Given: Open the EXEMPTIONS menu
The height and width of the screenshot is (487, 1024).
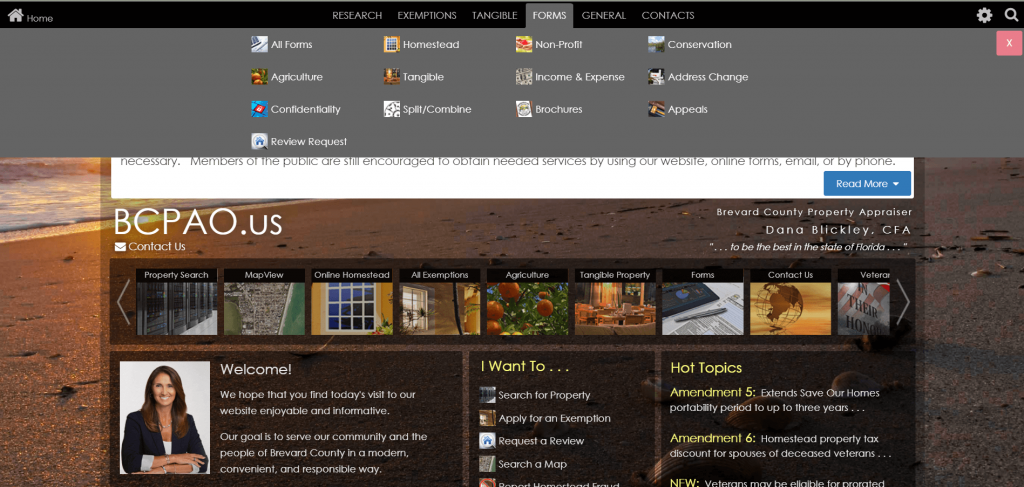Looking at the screenshot, I should (426, 16).
